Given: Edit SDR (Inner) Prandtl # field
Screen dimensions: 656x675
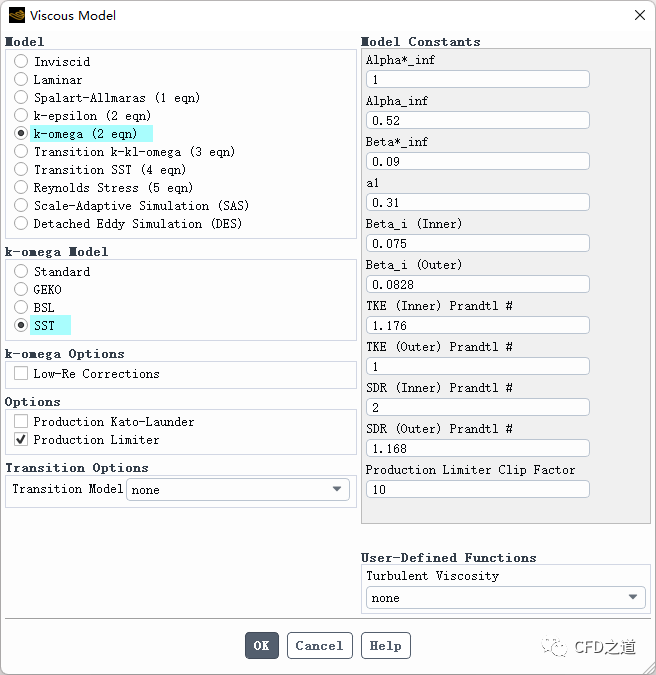Looking at the screenshot, I should 477,407.
